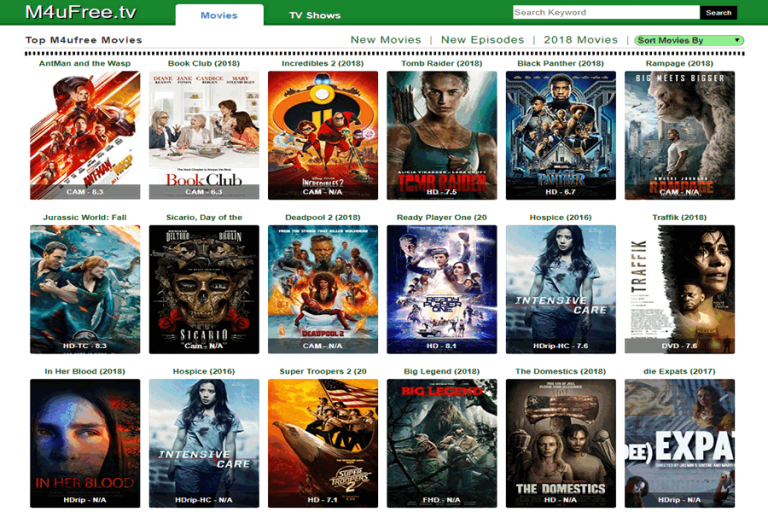Open The Domestics poster thumbnail

click(561, 443)
